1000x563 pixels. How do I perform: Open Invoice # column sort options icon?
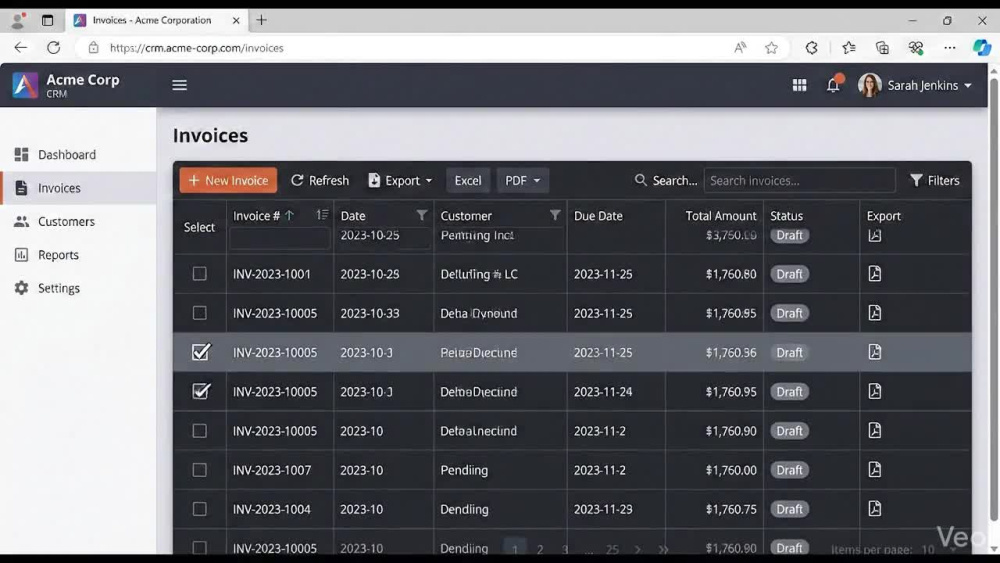(322, 215)
